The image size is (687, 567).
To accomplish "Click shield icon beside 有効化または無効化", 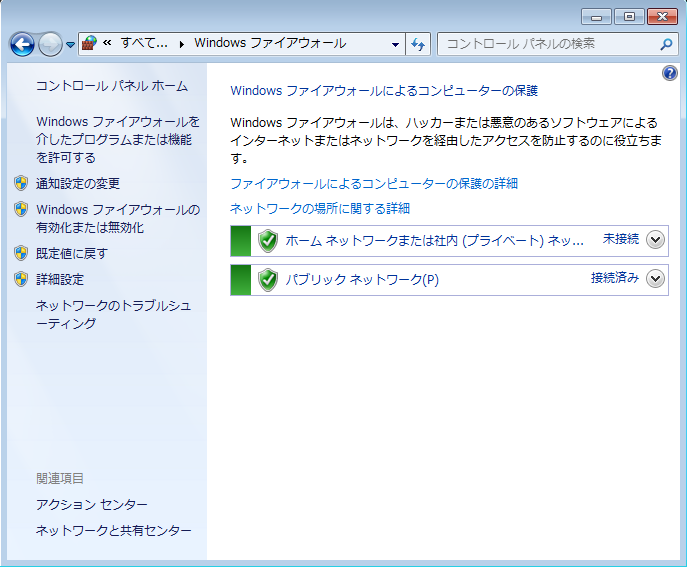I will click(21, 209).
